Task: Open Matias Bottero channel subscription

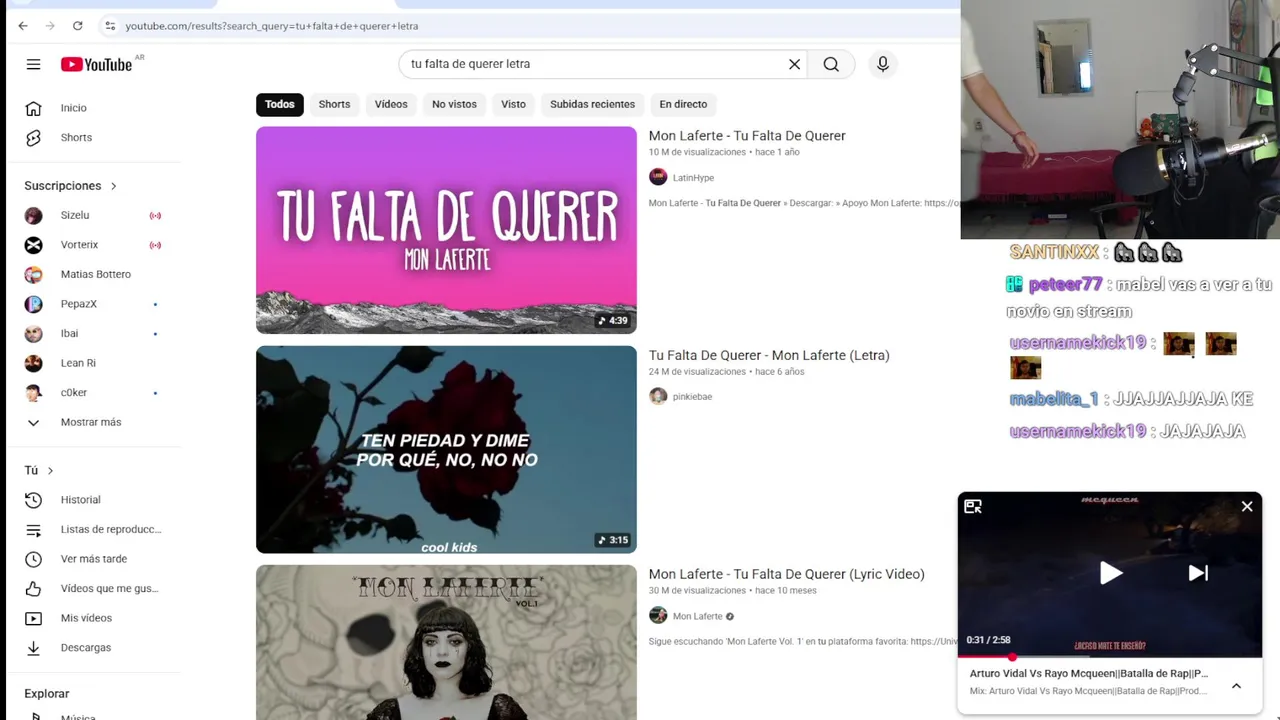Action: pyautogui.click(x=97, y=274)
